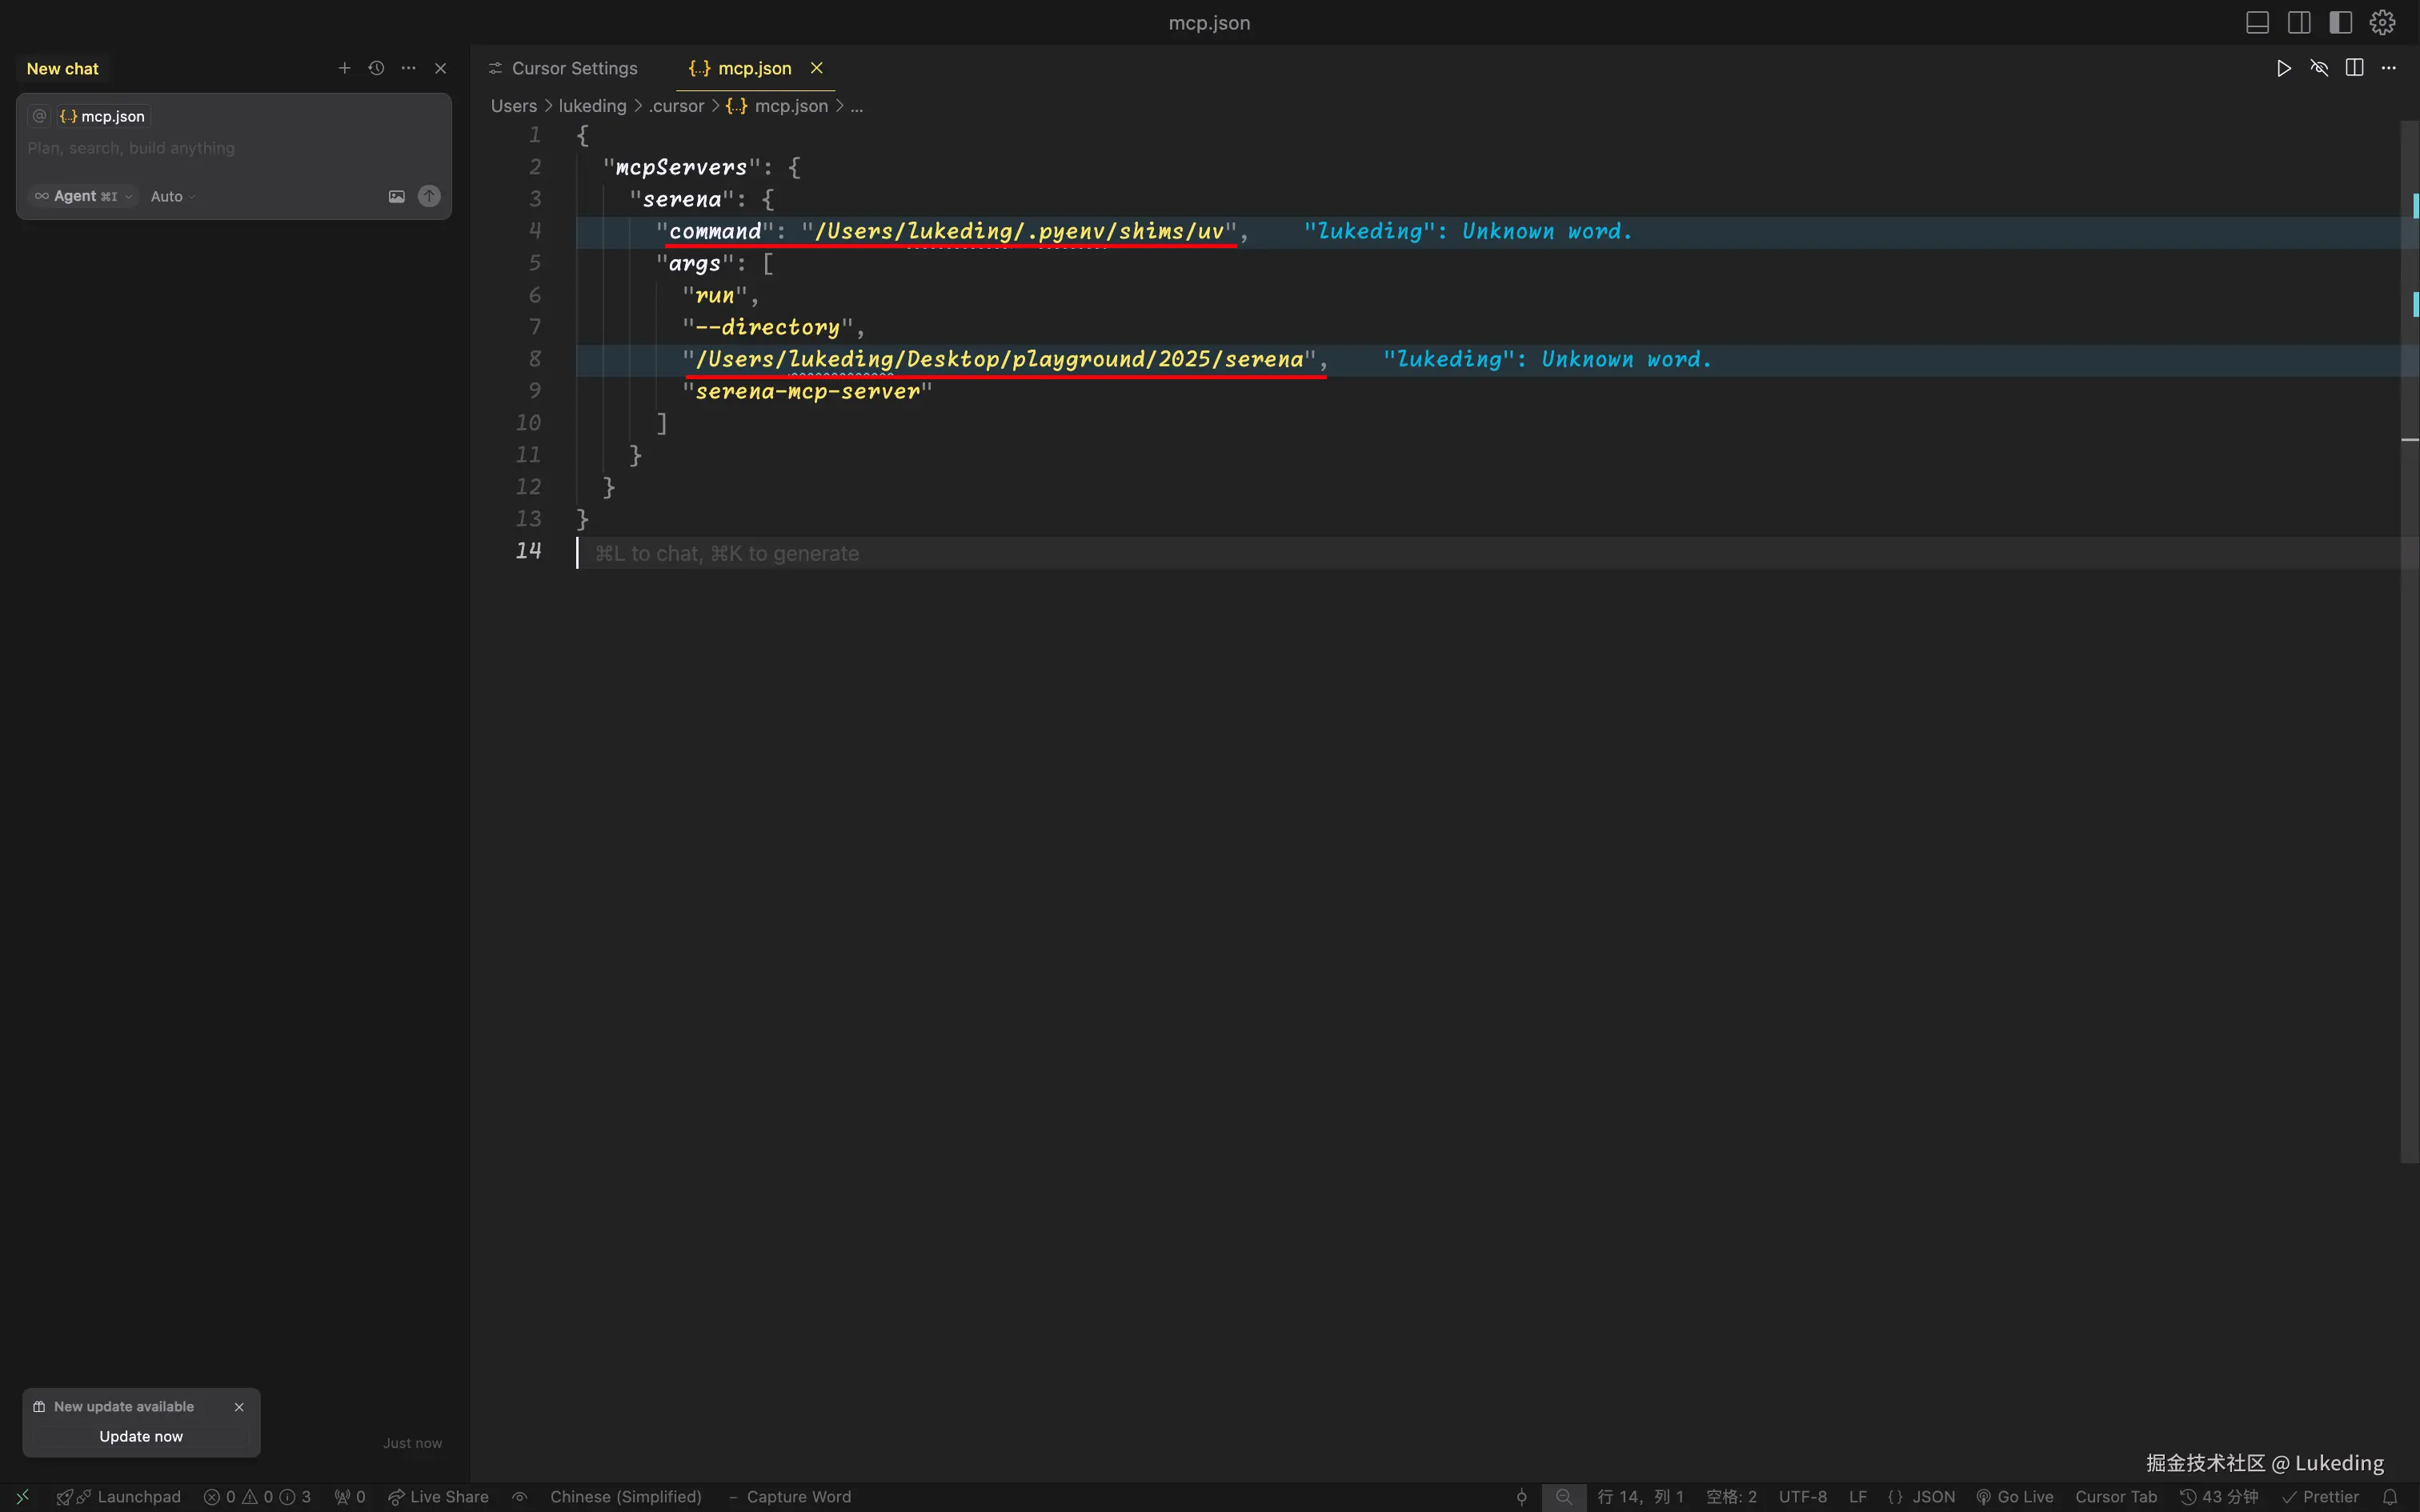Click the Update now button
2420x1512 pixels.
141,1436
